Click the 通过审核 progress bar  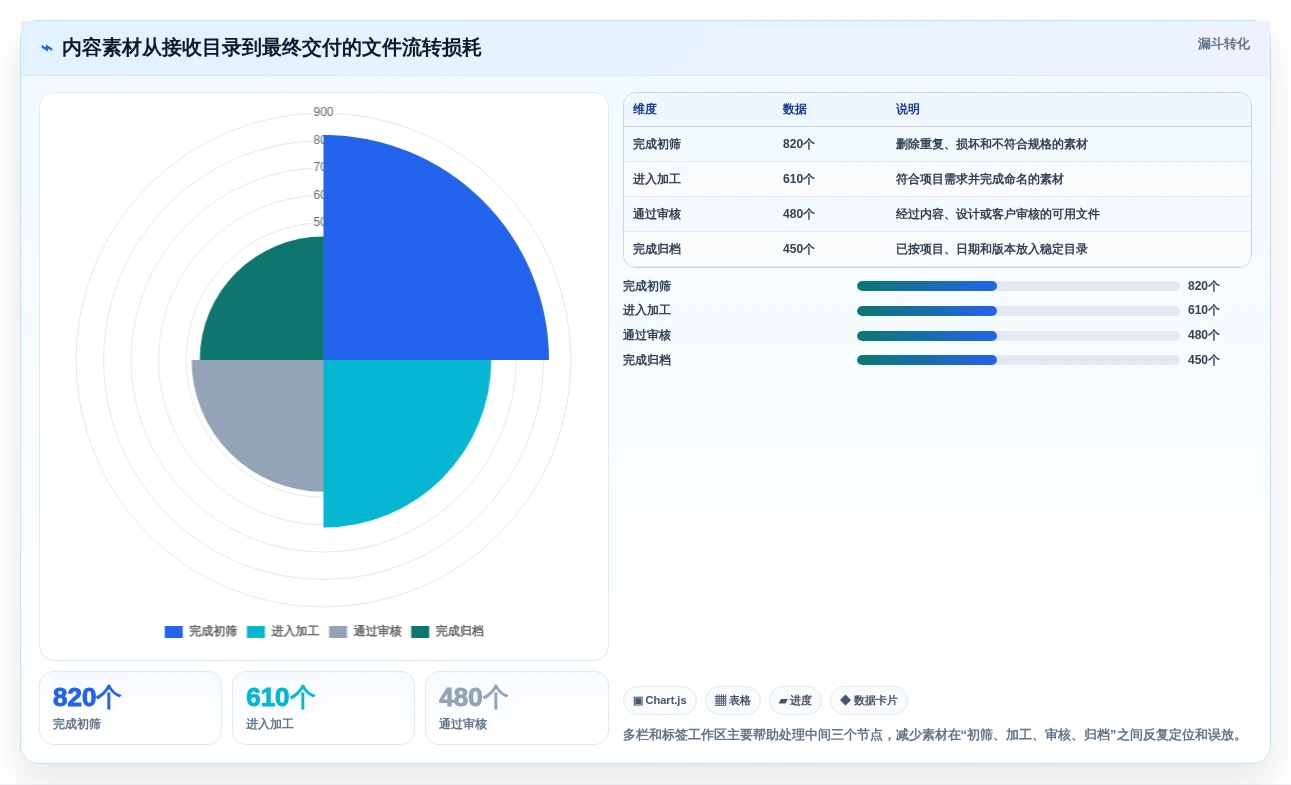(1018, 336)
